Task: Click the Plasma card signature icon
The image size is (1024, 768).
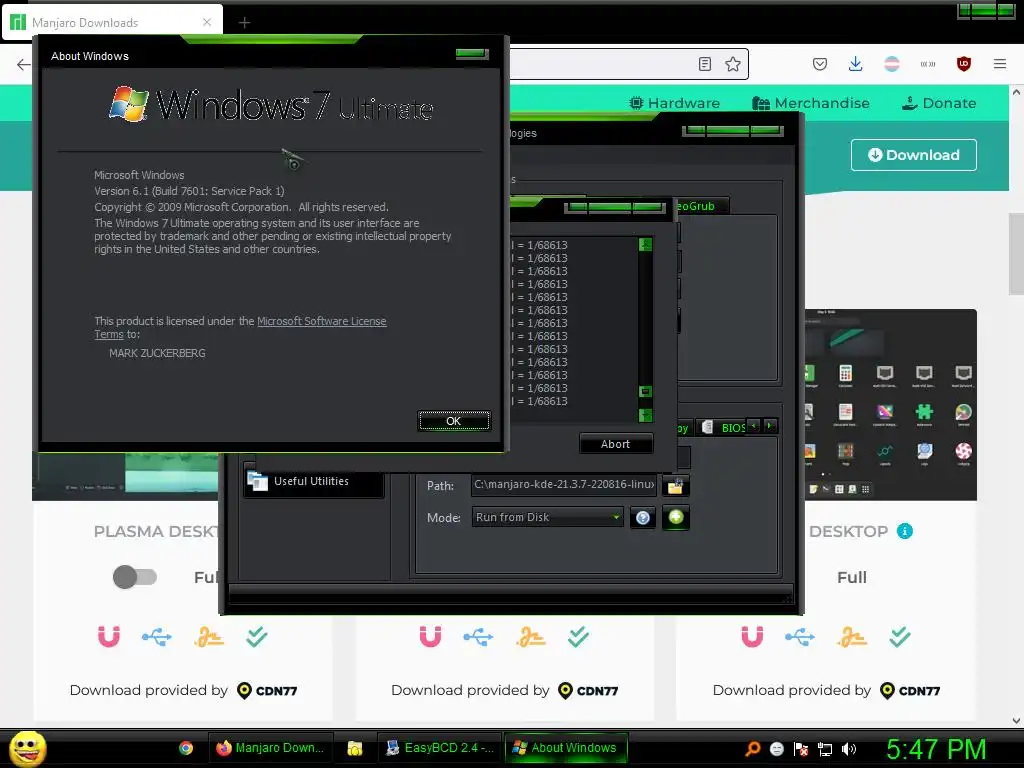Action: coord(208,637)
